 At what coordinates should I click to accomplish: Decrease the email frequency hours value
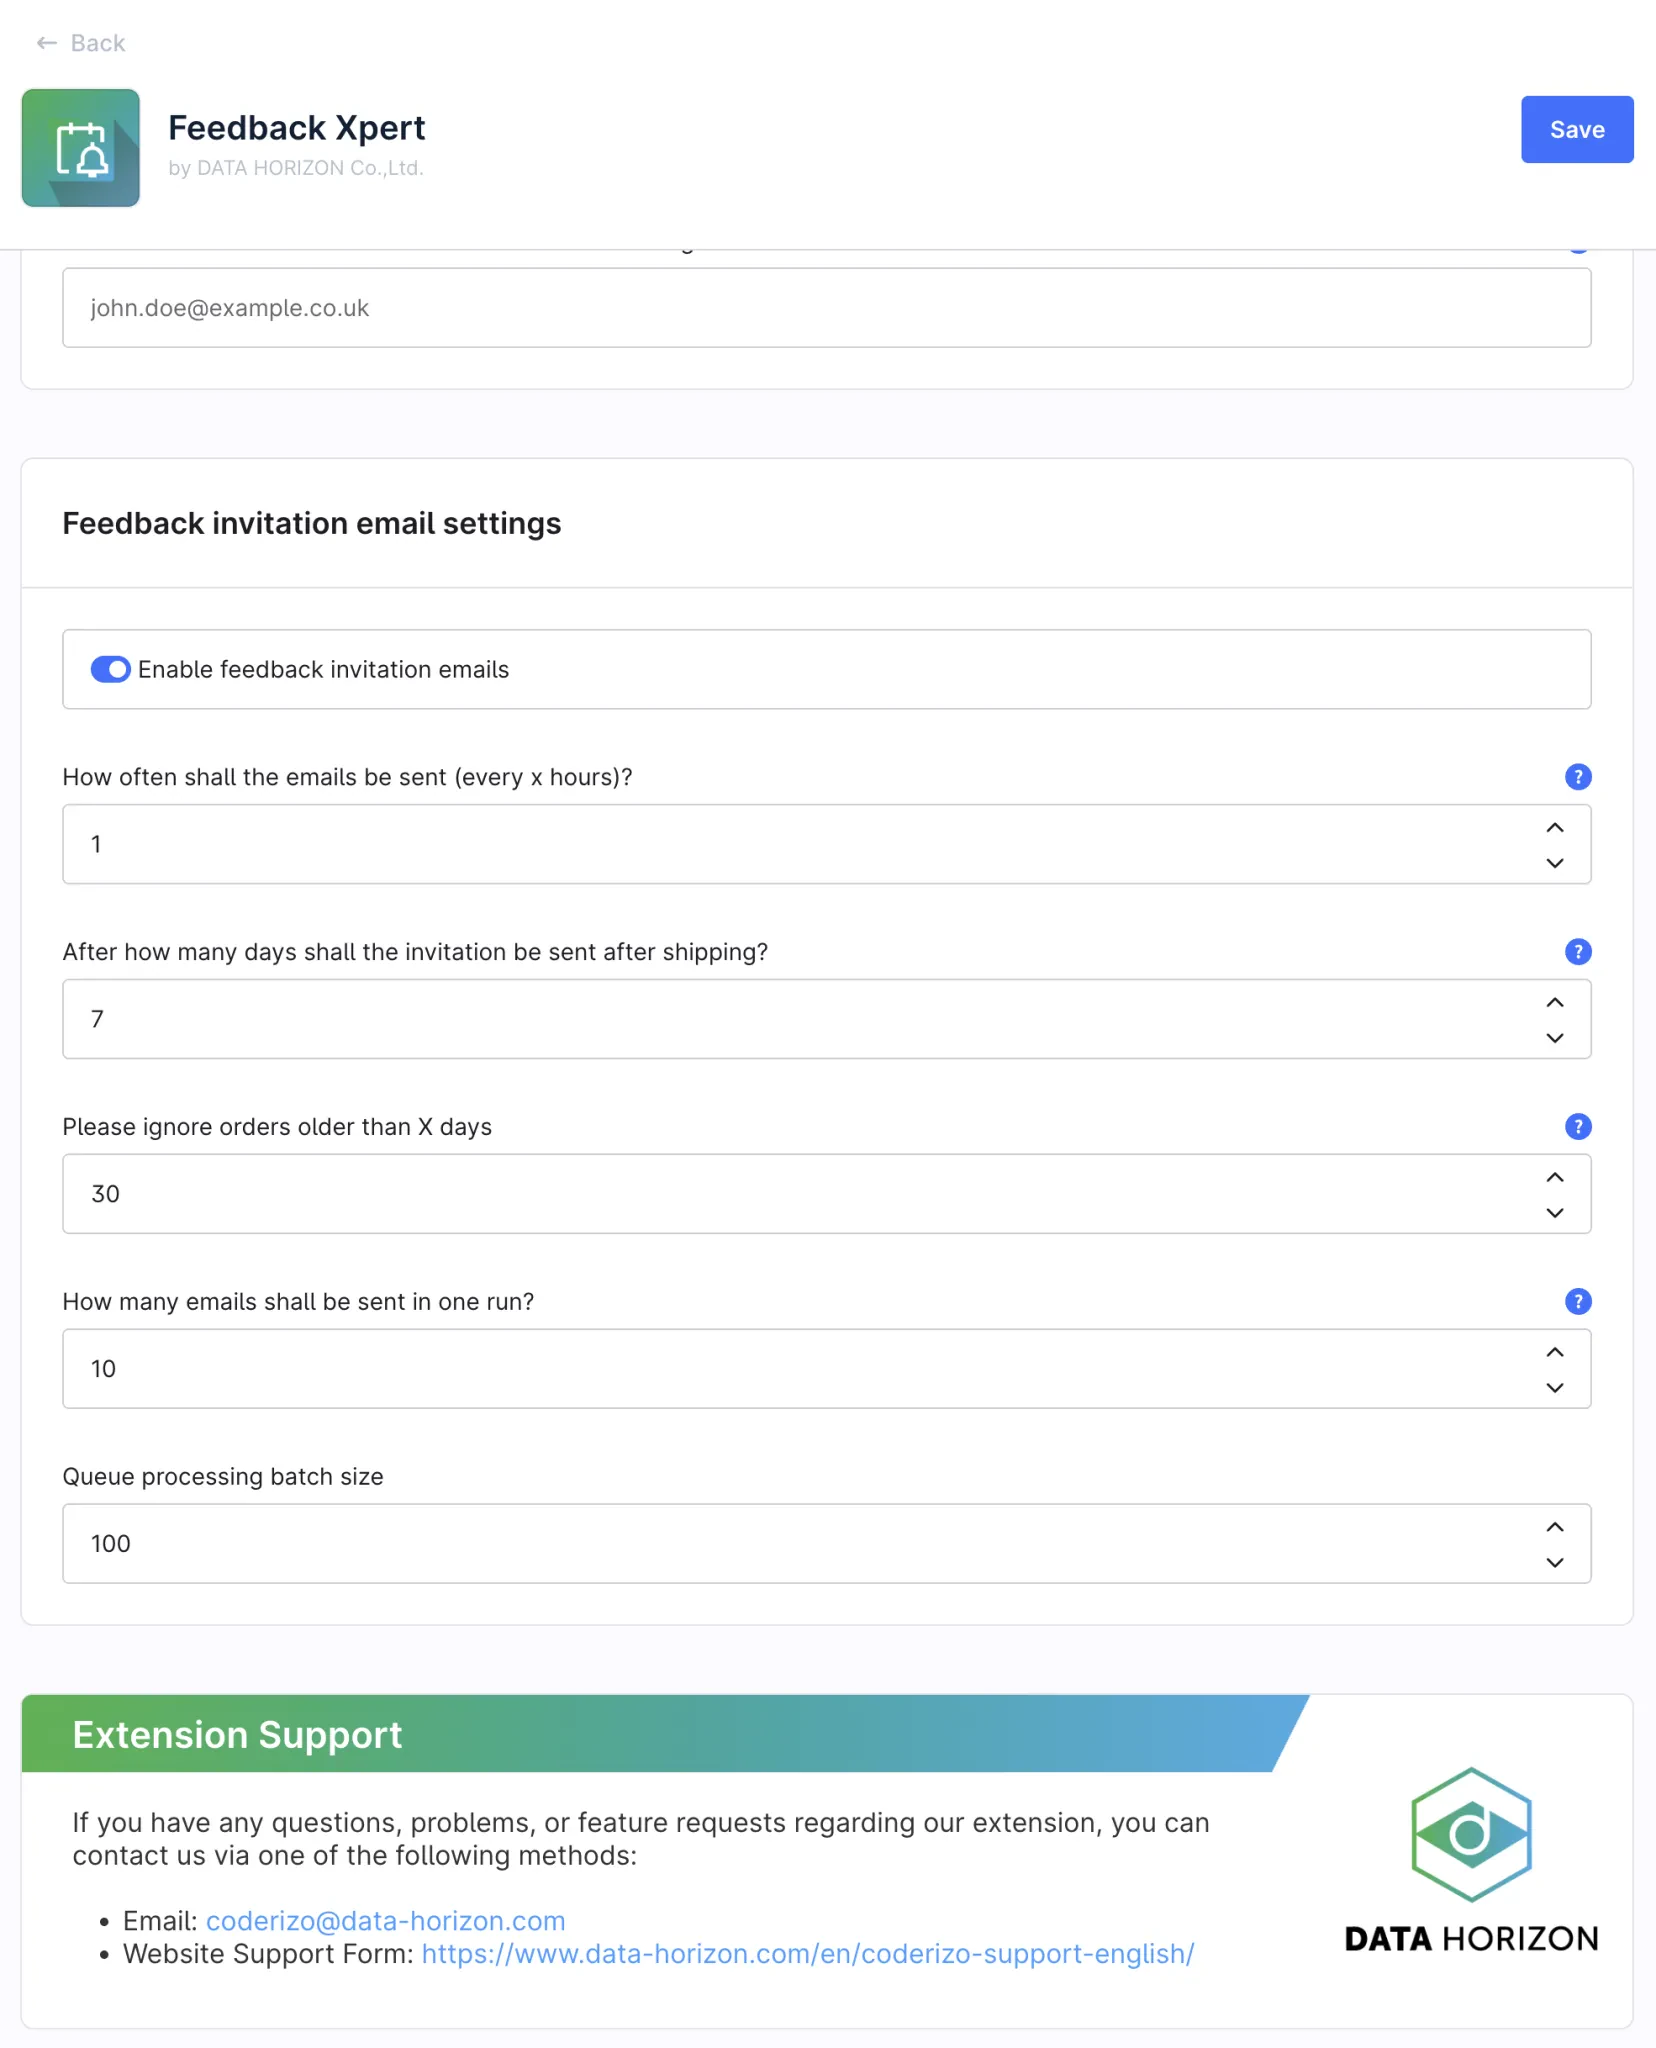(x=1555, y=863)
